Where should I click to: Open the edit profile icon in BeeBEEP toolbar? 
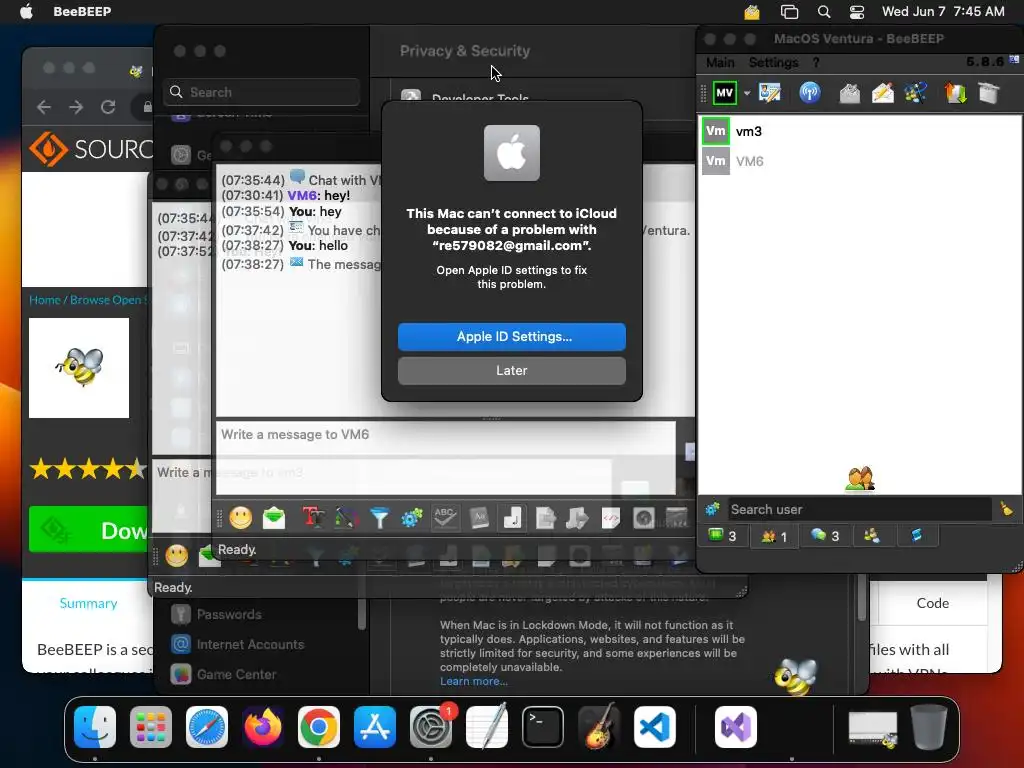[x=770, y=93]
